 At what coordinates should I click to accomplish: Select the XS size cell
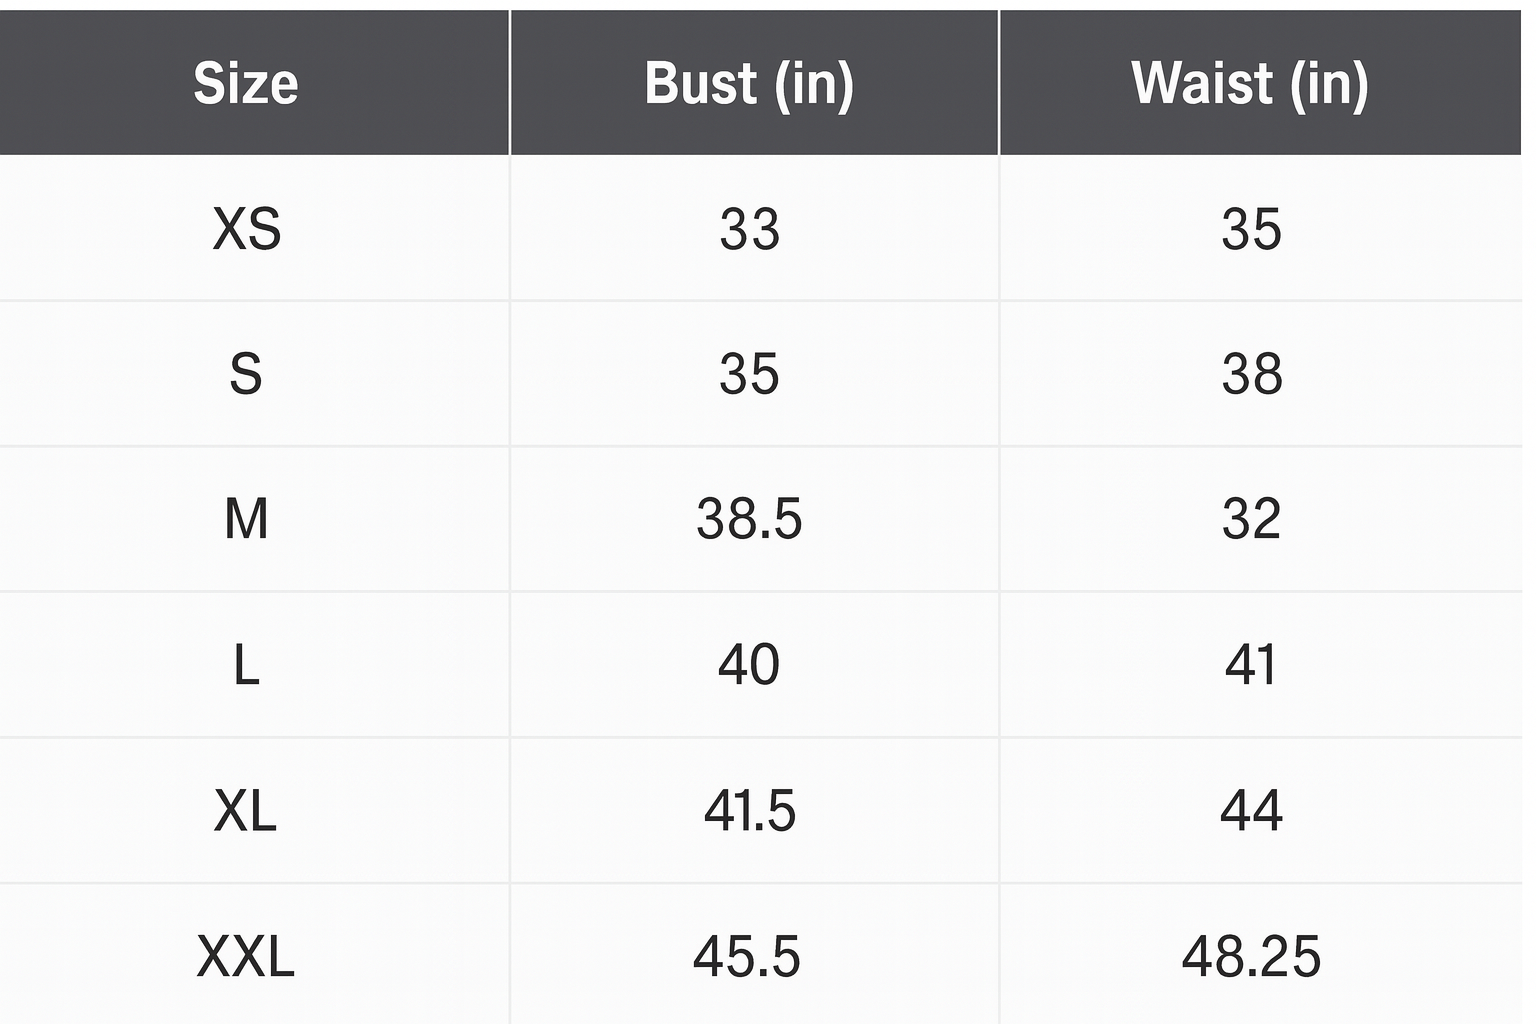pyautogui.click(x=247, y=229)
